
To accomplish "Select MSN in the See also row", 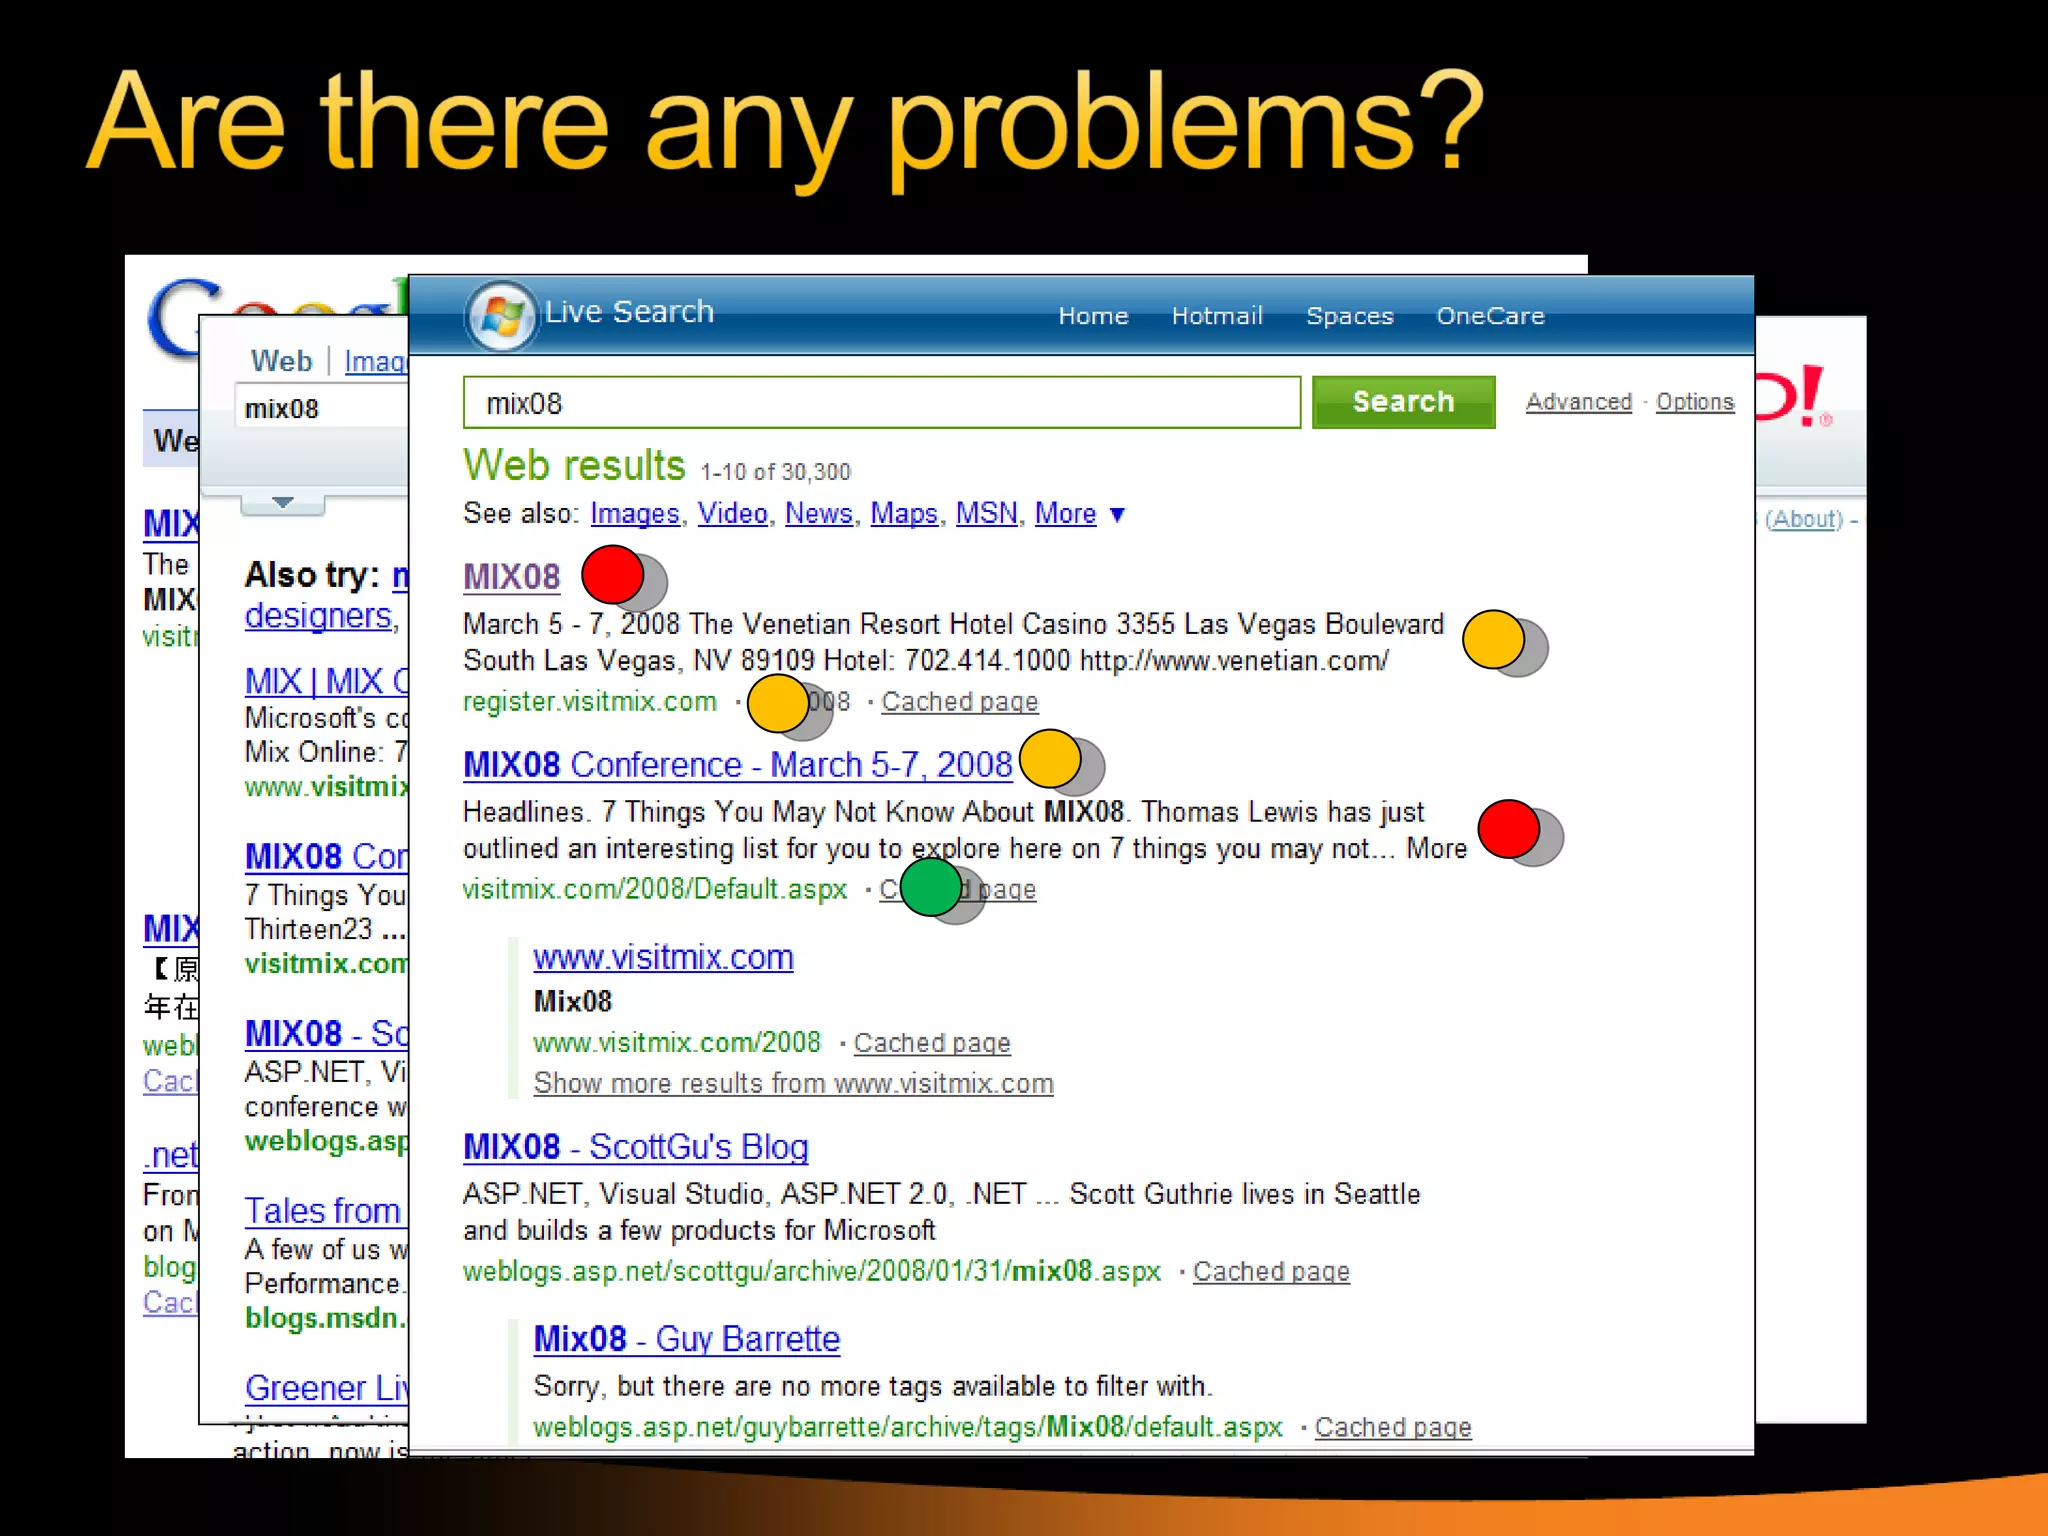I will click(x=986, y=514).
